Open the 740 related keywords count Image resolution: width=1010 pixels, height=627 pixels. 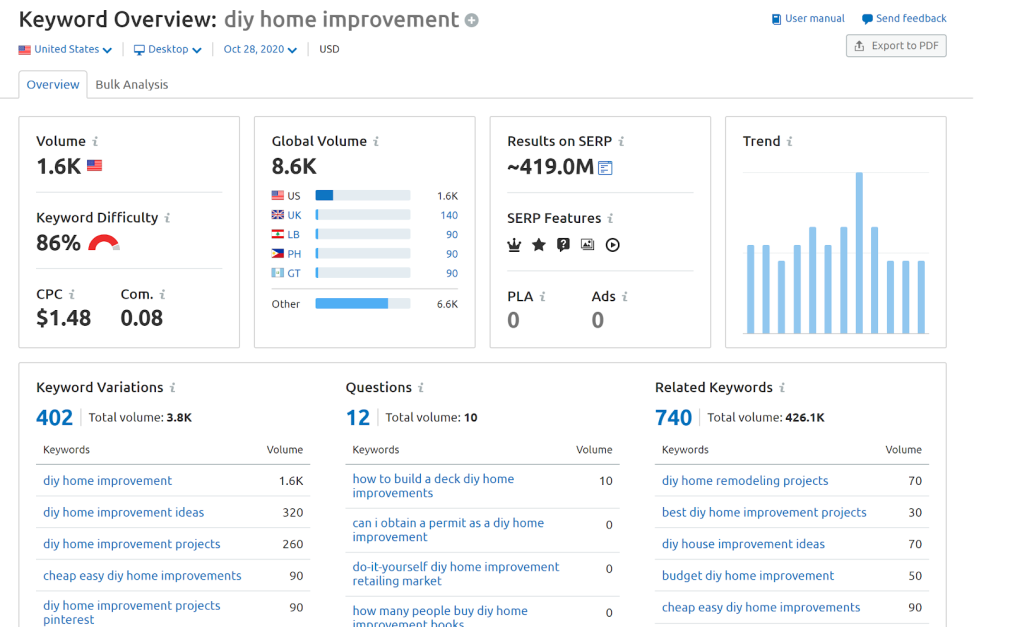pyautogui.click(x=673, y=418)
